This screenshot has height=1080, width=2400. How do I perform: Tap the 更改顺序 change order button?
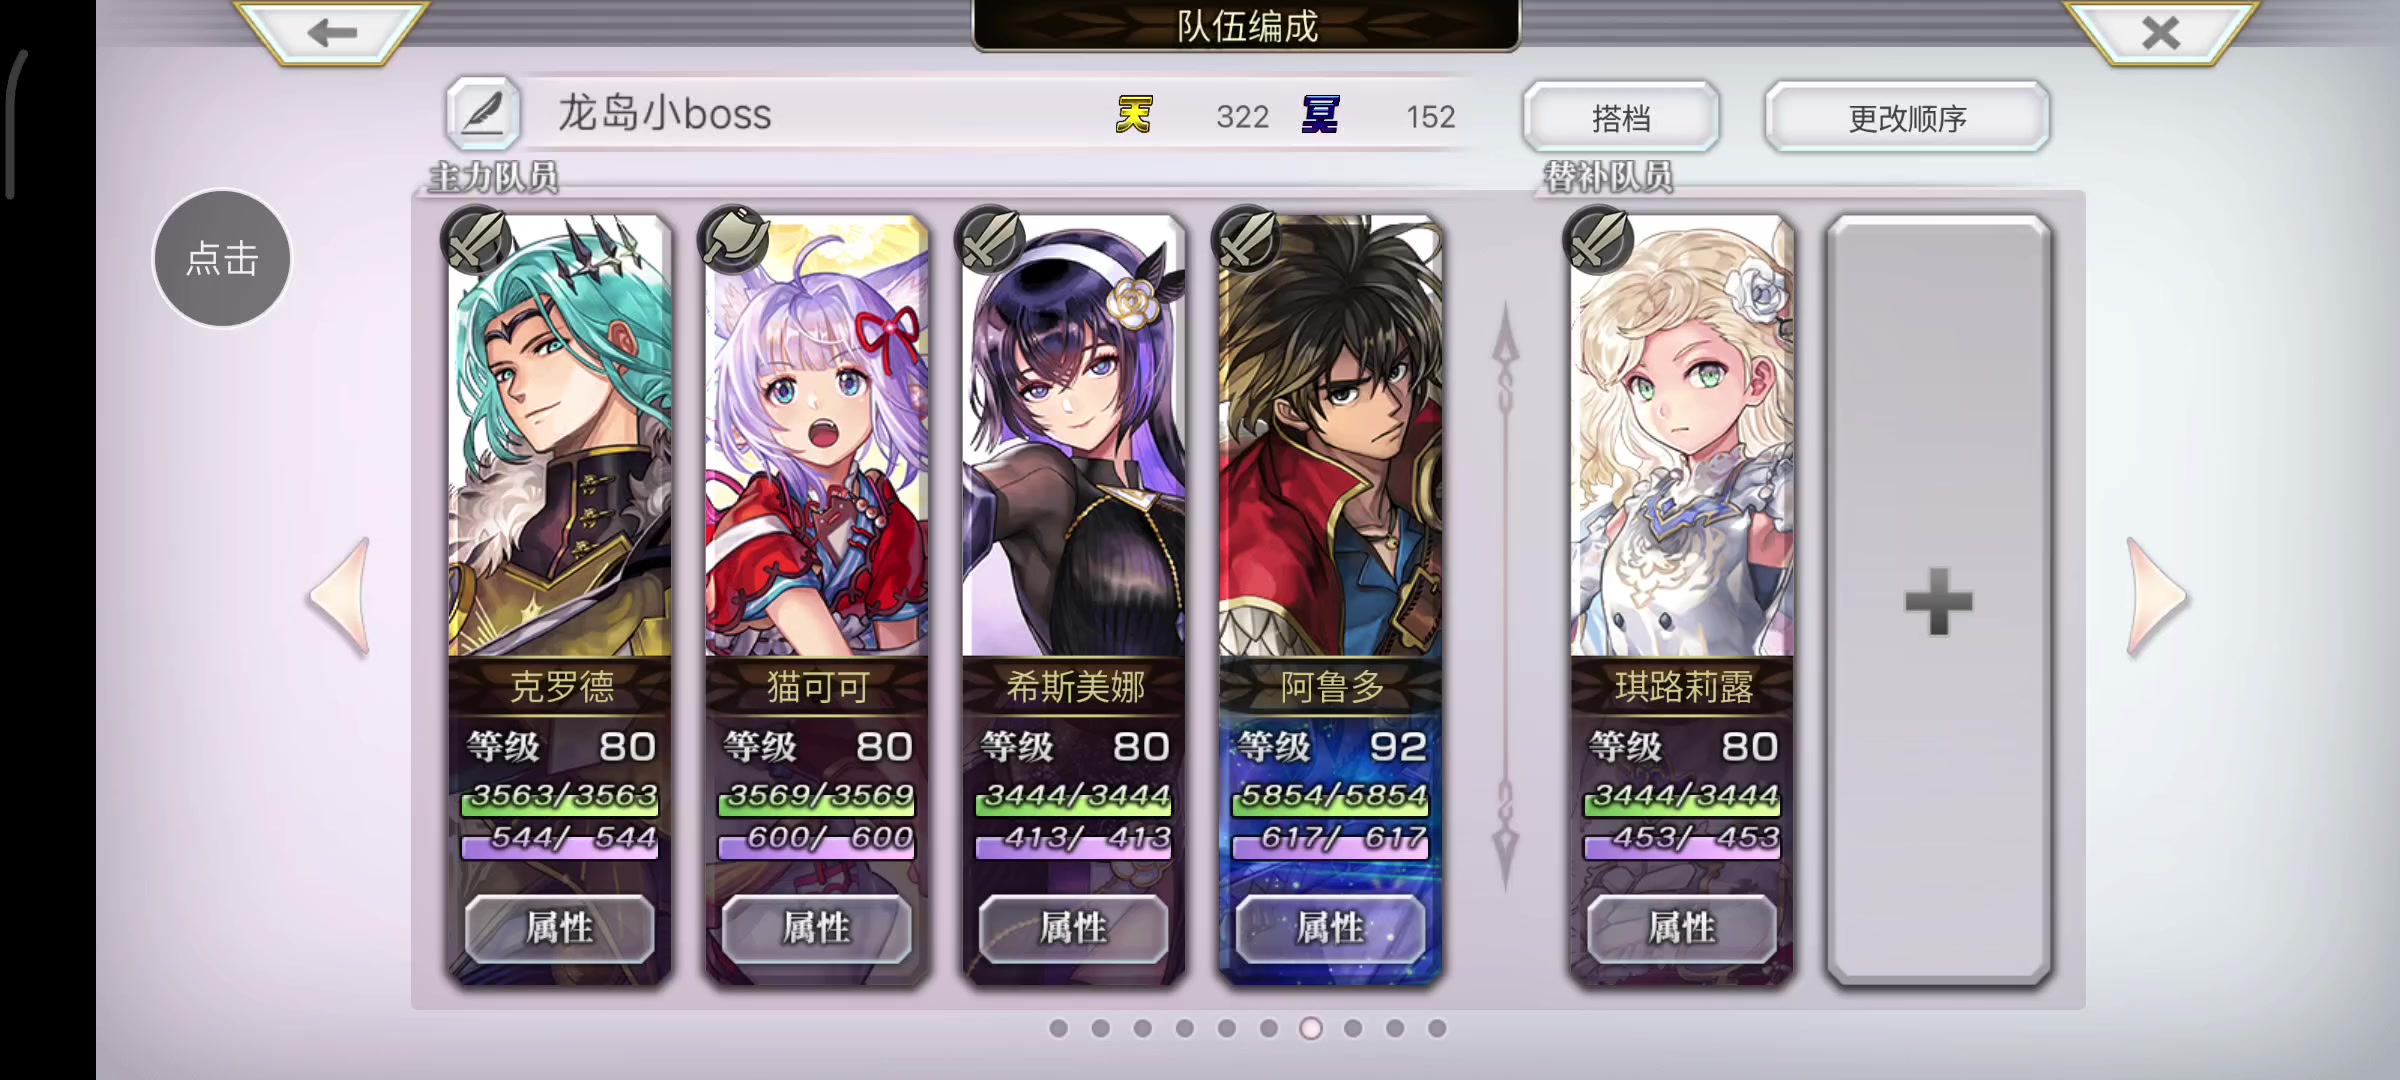point(1907,118)
